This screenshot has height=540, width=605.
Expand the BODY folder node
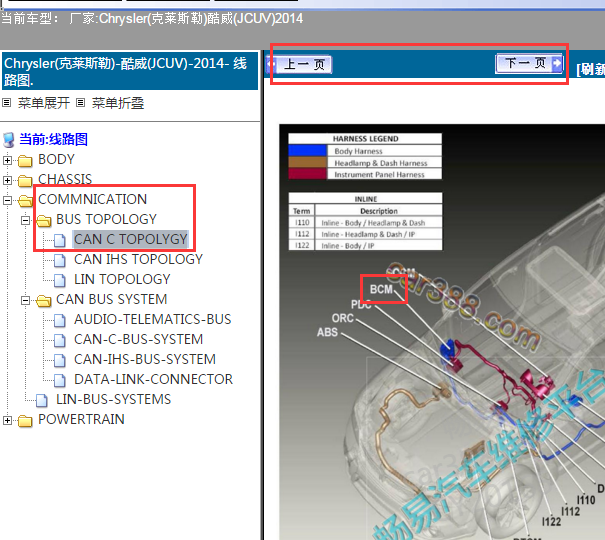7,160
